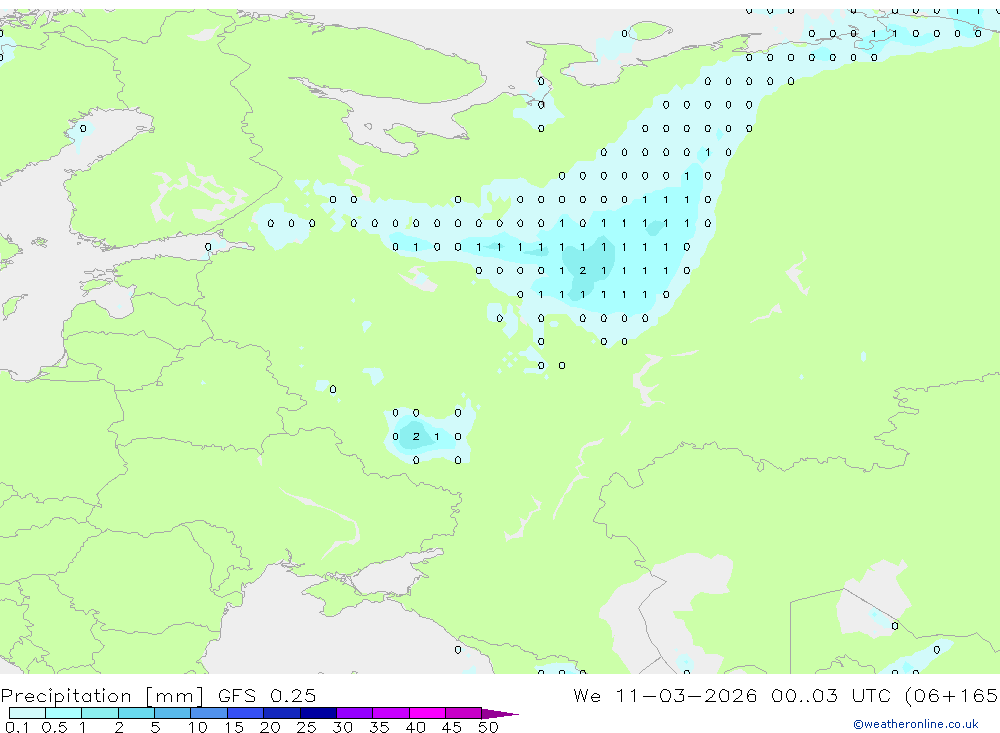This screenshot has width=1000, height=733.
Task: Click the '45' legend tick label
Action: click(x=452, y=727)
